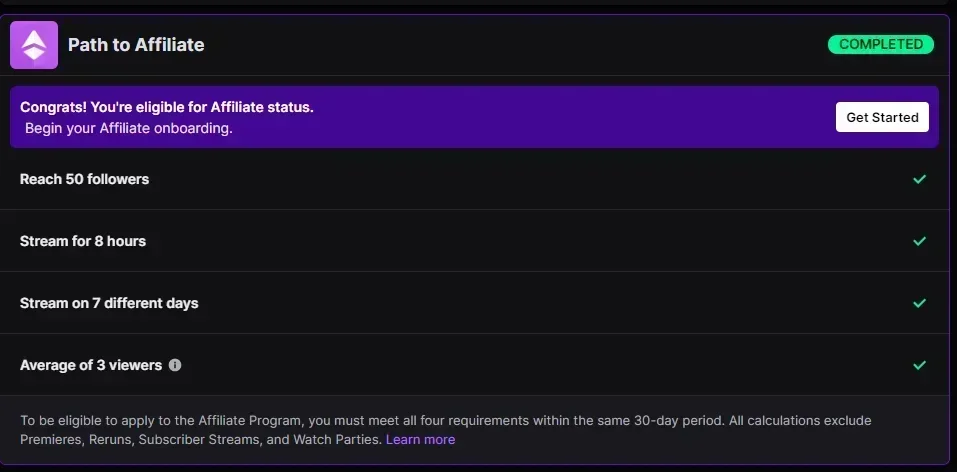Viewport: 957px width, 472px height.
Task: Click the checkmark for Stream on 7 different days
Action: 919,303
